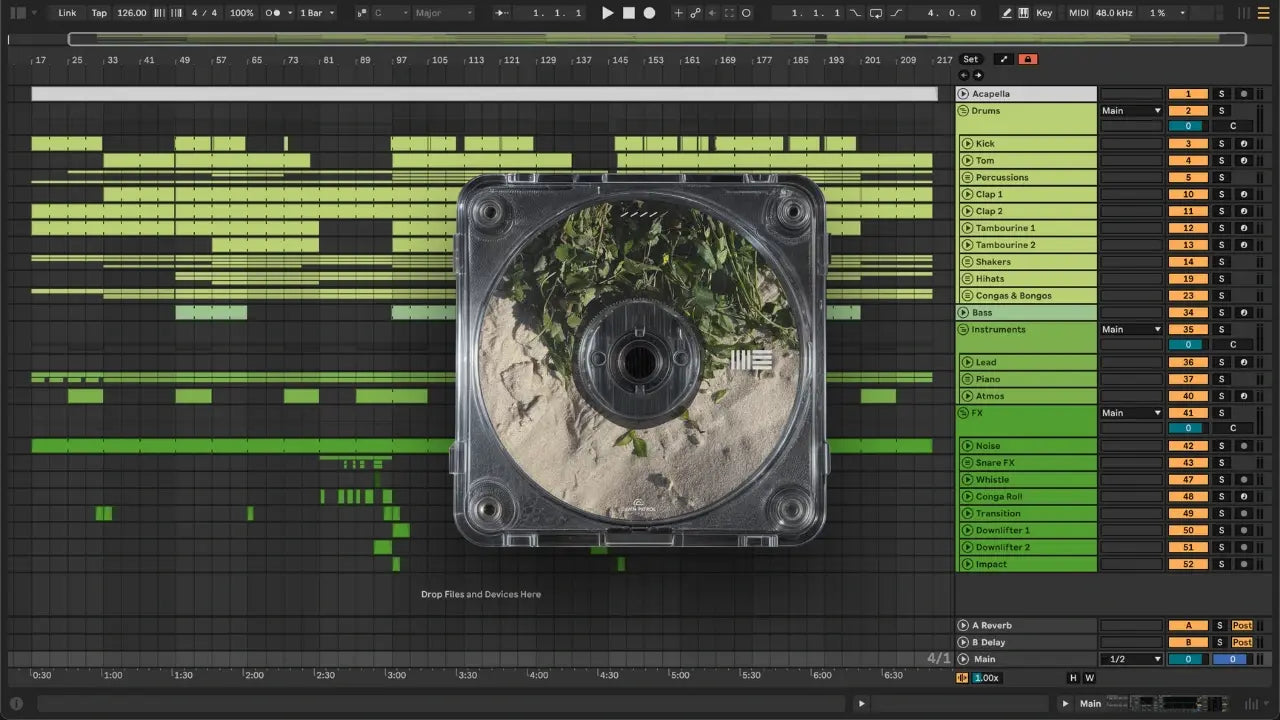Click the Tap tempo button
Viewport: 1280px width, 720px height.
99,13
